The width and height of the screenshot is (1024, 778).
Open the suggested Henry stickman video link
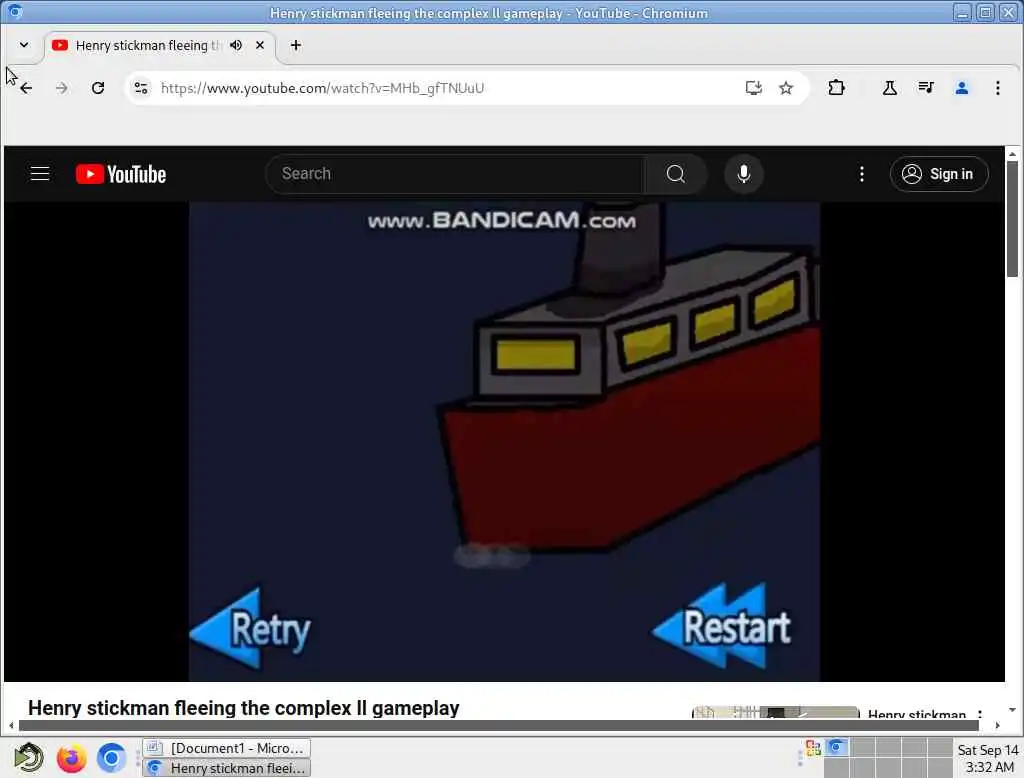click(916, 715)
